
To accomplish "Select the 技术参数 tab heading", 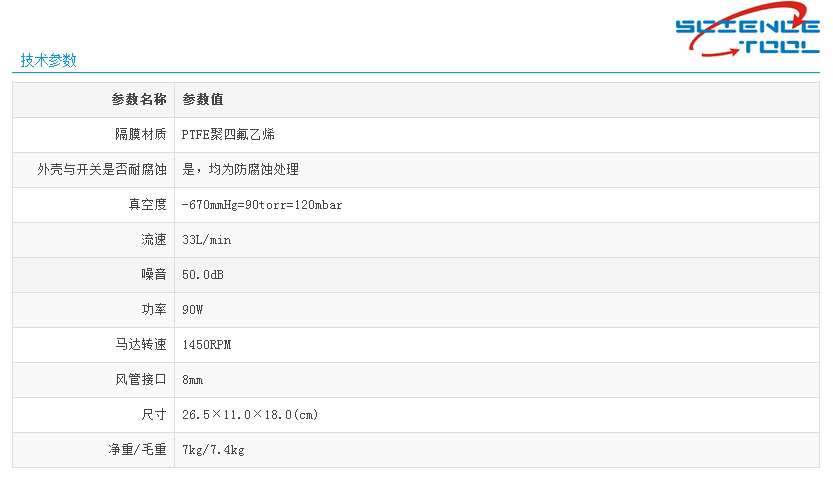I will tap(48, 60).
